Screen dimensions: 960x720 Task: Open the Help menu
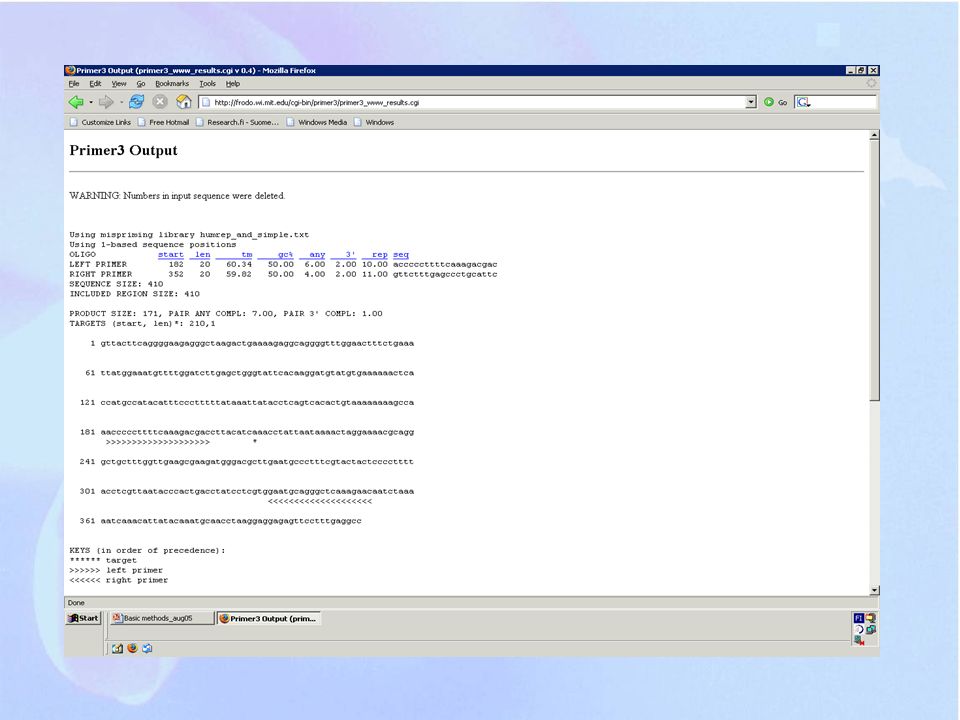233,84
